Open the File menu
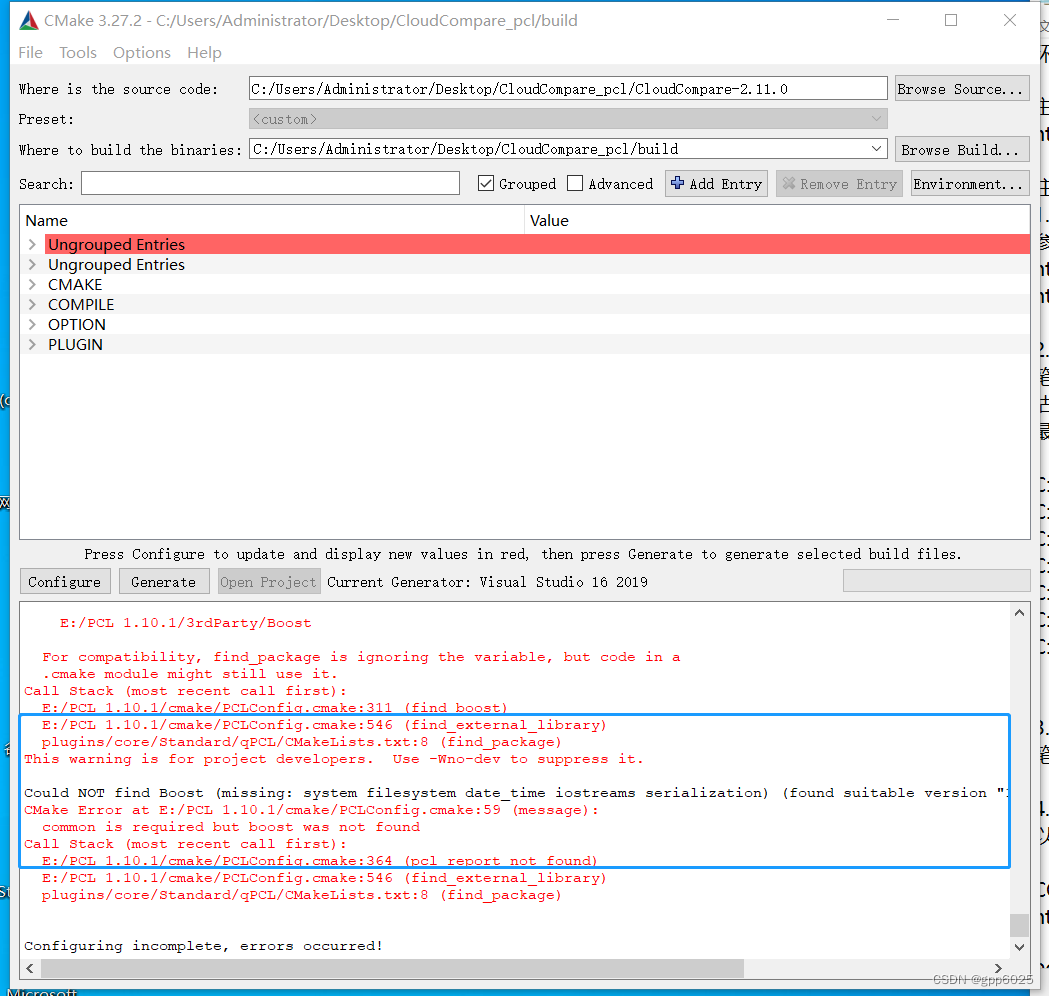The width and height of the screenshot is (1049, 996). pos(30,52)
